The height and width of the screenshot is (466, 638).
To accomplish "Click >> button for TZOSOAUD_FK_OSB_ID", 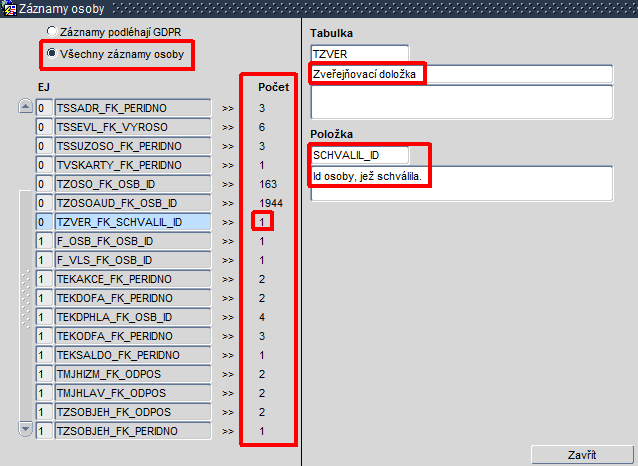I will pyautogui.click(x=228, y=203).
